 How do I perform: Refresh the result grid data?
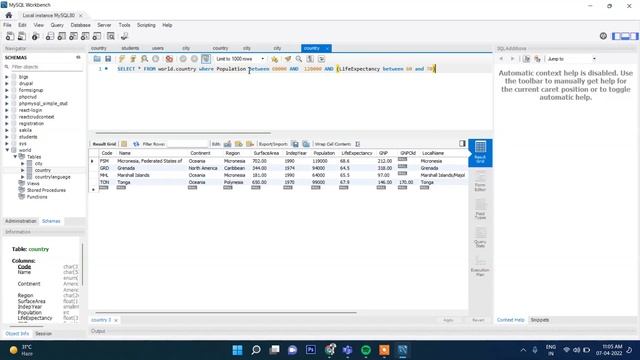tap(136, 144)
